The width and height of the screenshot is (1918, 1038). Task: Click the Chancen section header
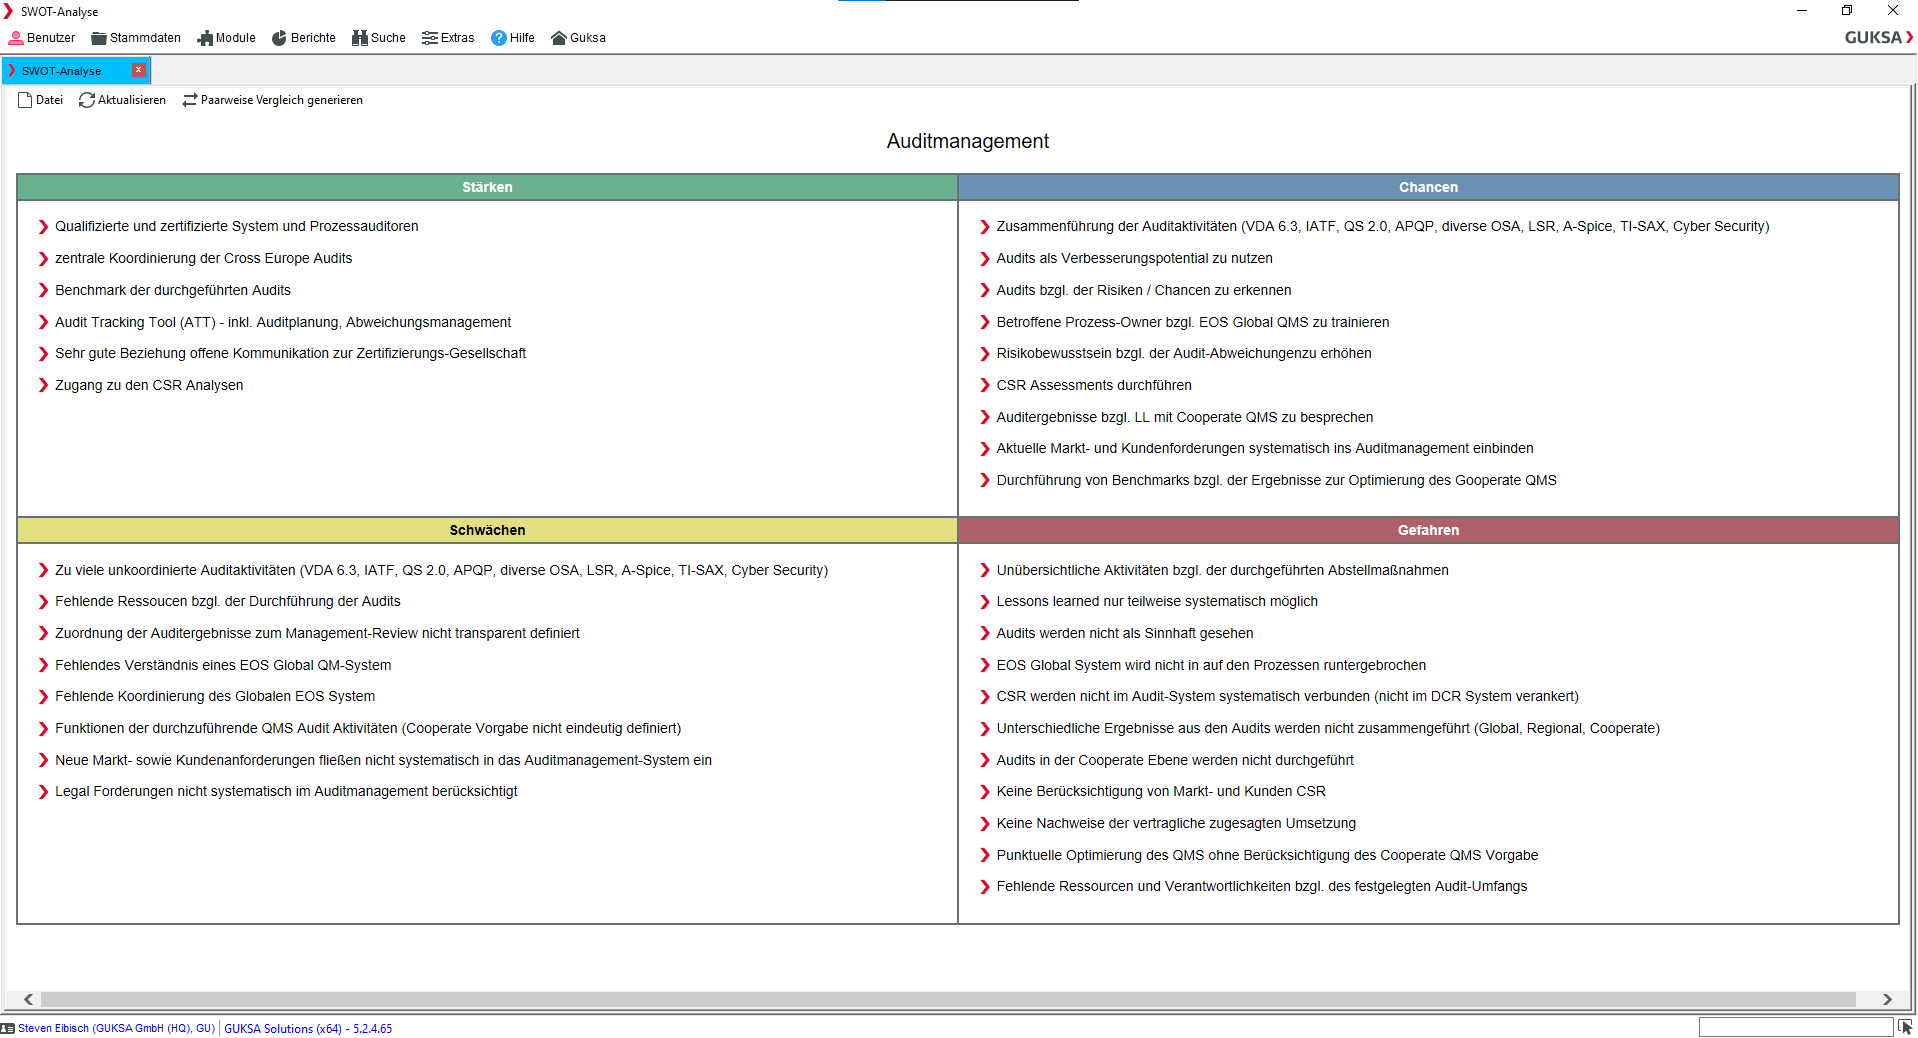pos(1428,187)
